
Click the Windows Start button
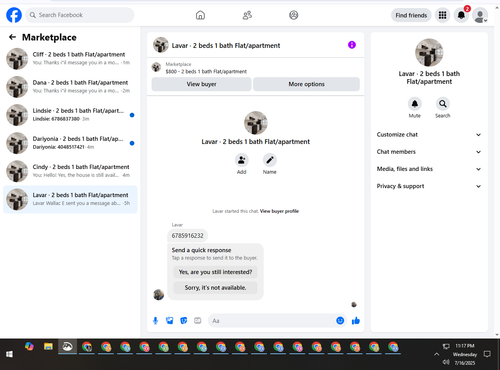(x=9, y=354)
